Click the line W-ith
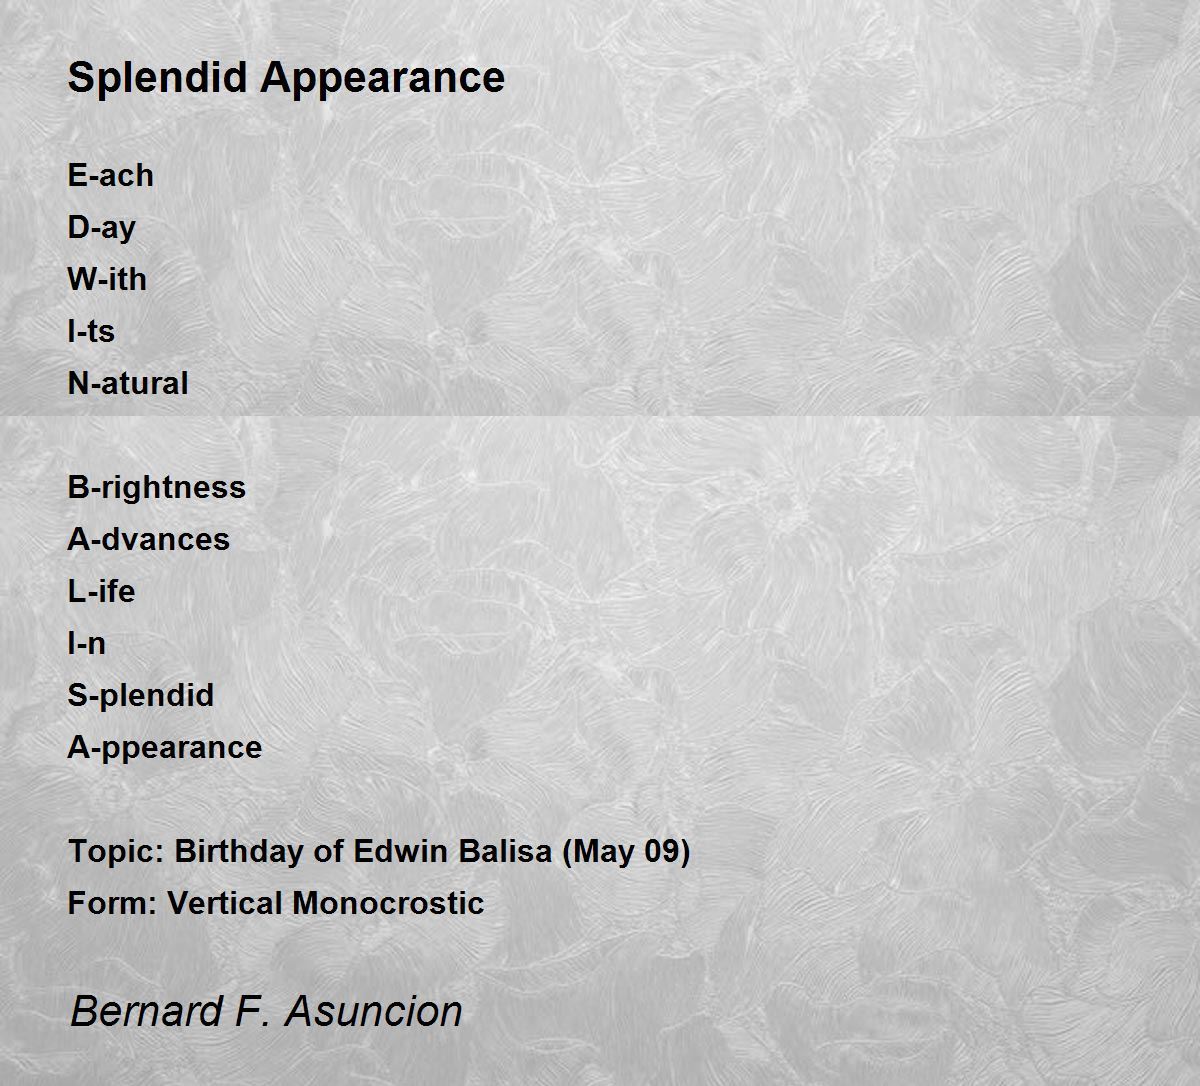1200x1086 pixels. (x=107, y=279)
